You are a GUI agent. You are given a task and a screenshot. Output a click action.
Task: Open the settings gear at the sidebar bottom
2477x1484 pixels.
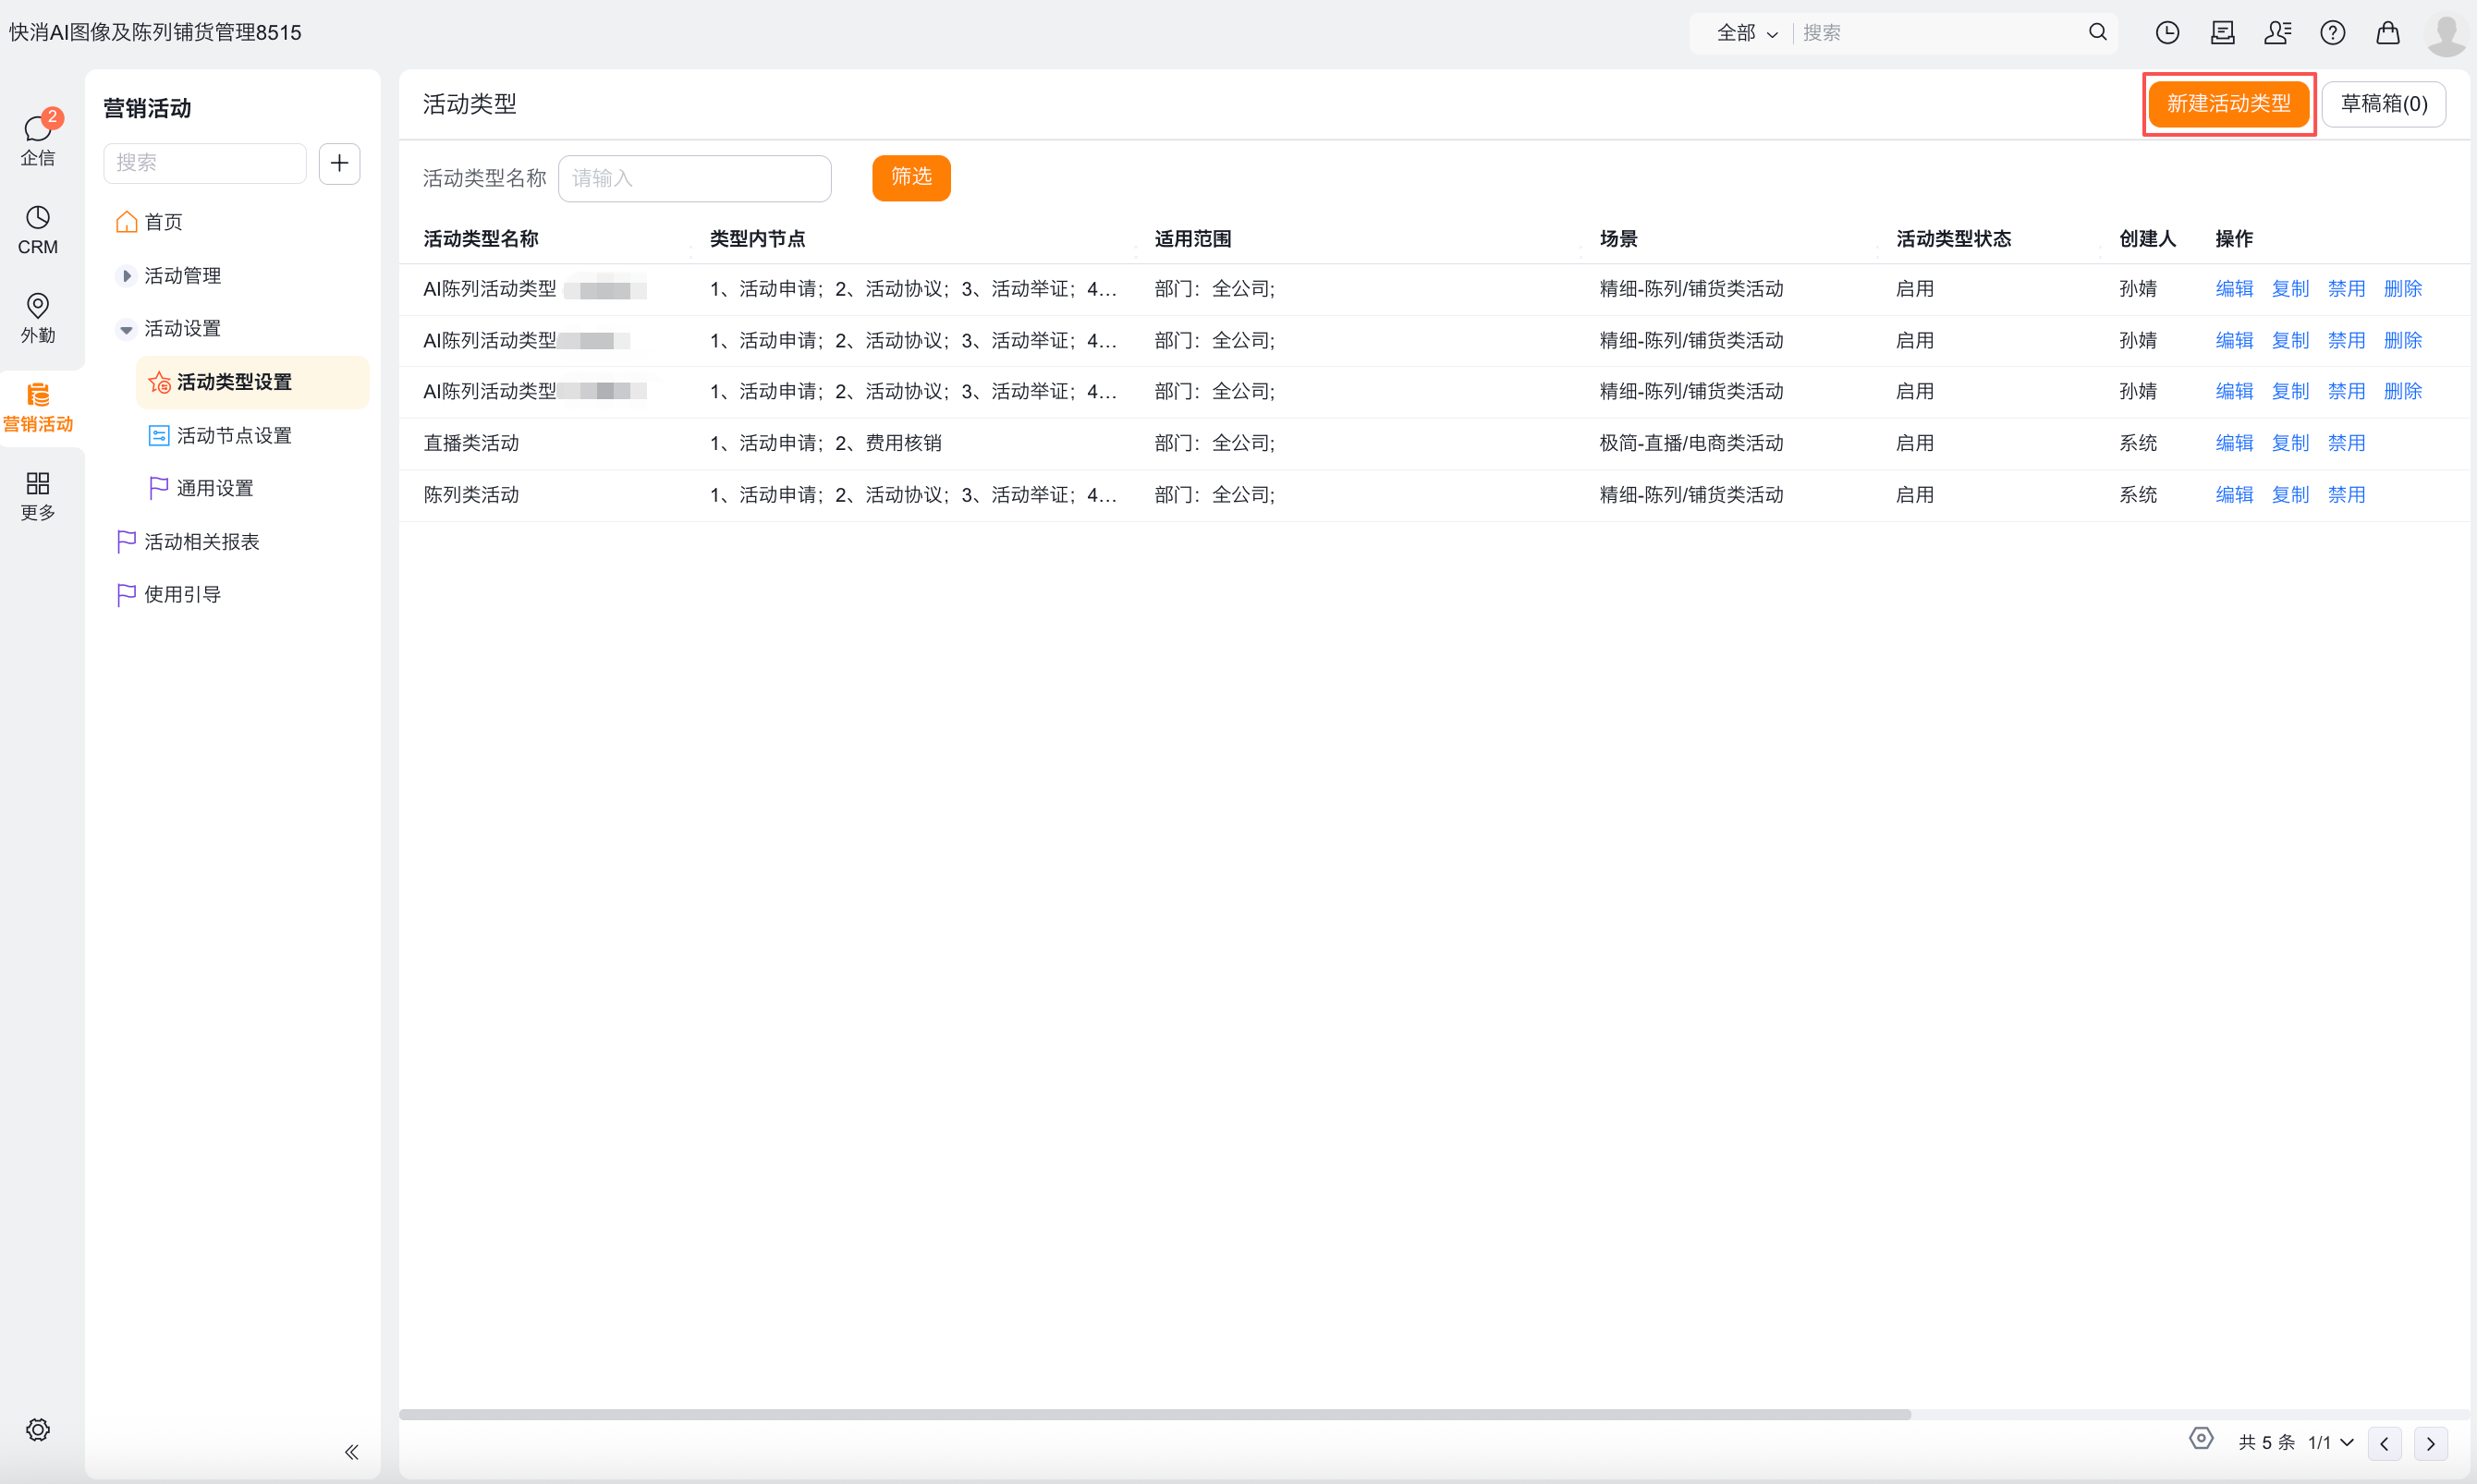point(38,1429)
